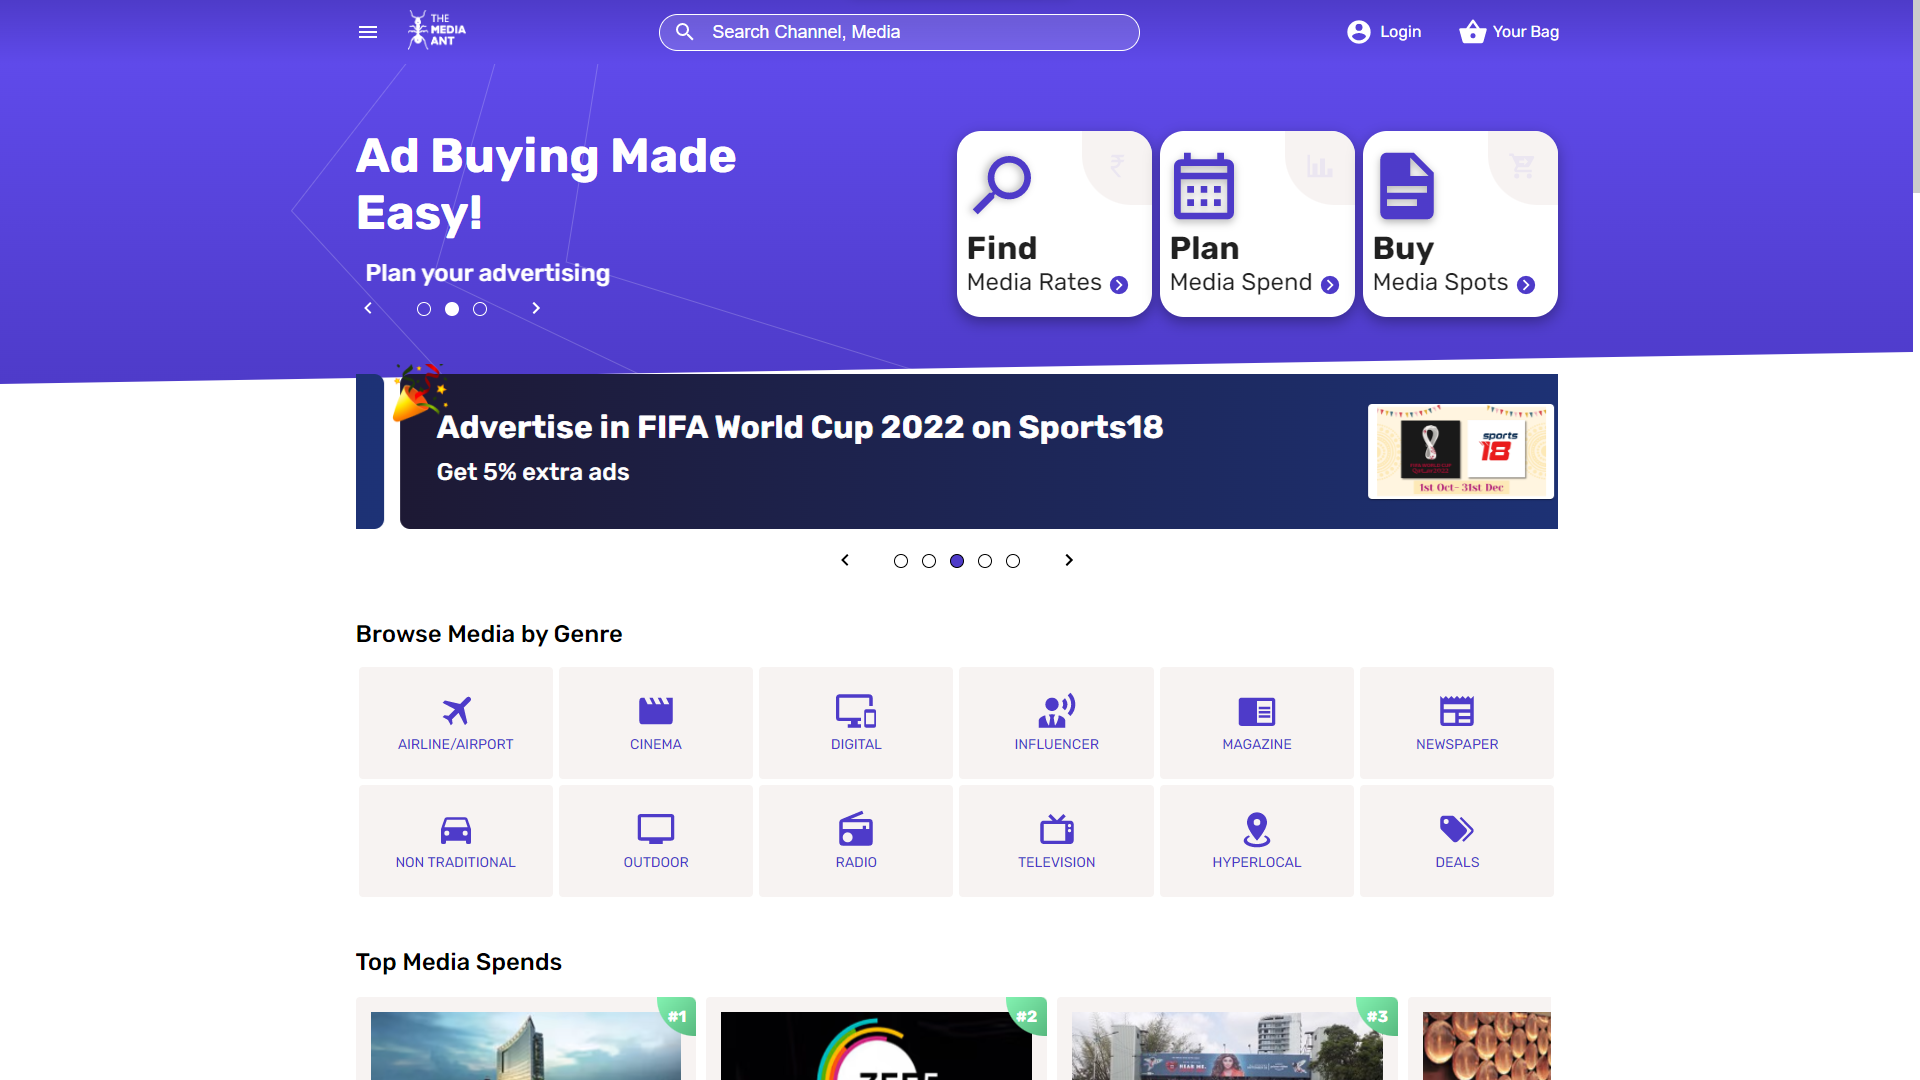The height and width of the screenshot is (1080, 1920).
Task: Go to previous promotional banner arrow
Action: tap(845, 560)
